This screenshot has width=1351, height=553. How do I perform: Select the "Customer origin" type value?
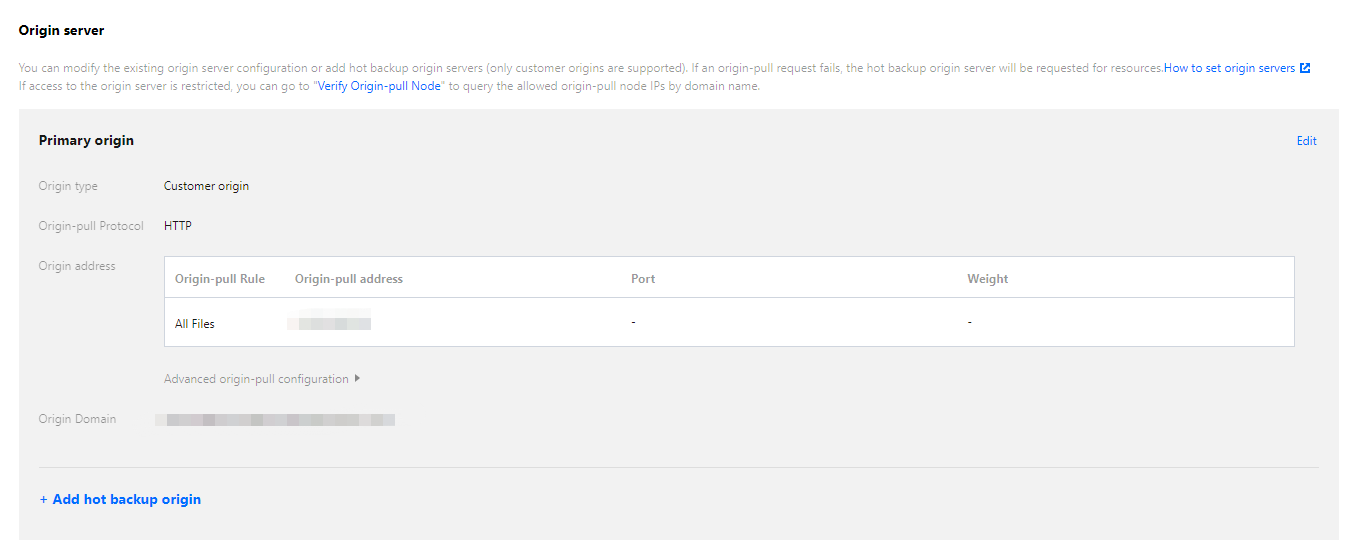206,186
